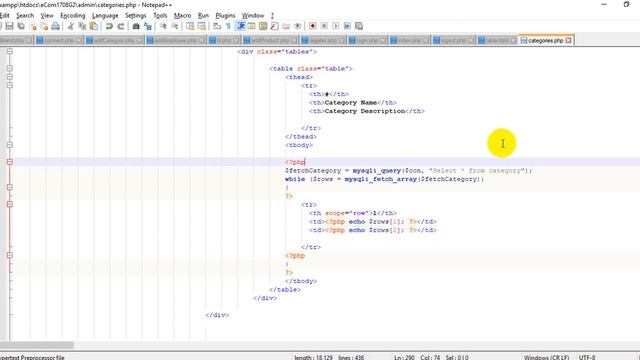Print the document using the printer icon
The height and width of the screenshot is (360, 640).
click(56, 26)
